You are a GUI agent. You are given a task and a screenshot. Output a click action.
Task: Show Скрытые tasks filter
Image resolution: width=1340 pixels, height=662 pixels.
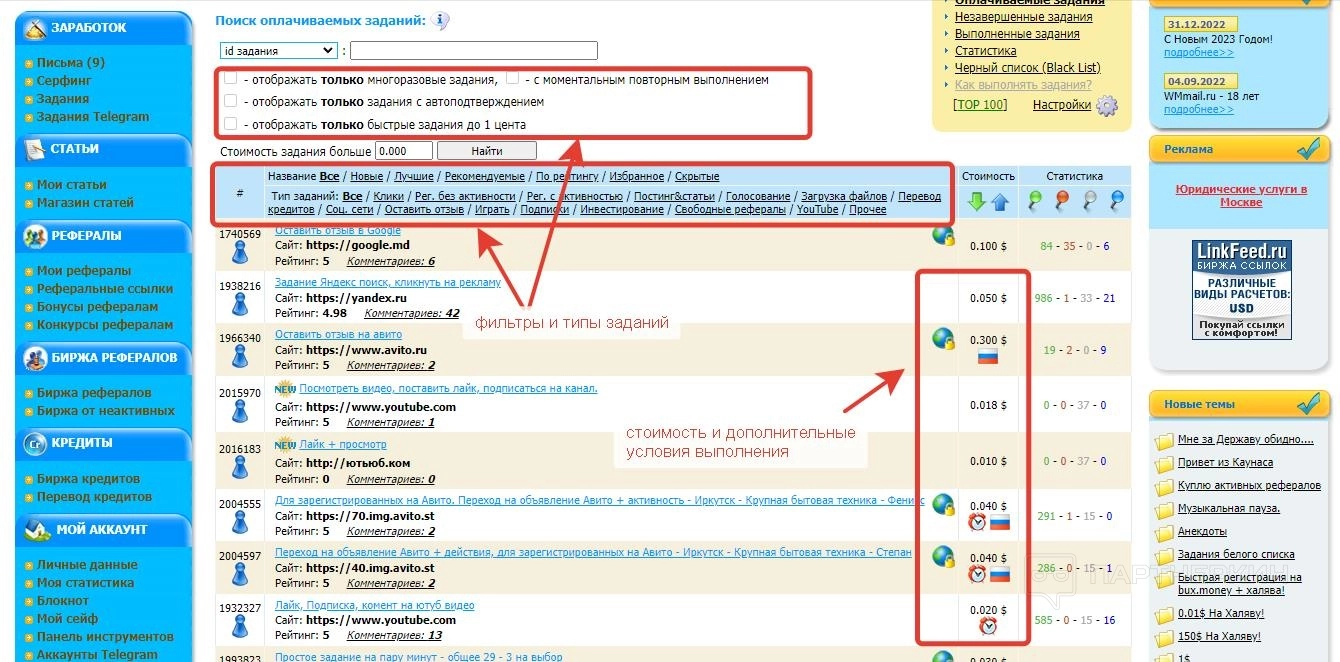(697, 177)
